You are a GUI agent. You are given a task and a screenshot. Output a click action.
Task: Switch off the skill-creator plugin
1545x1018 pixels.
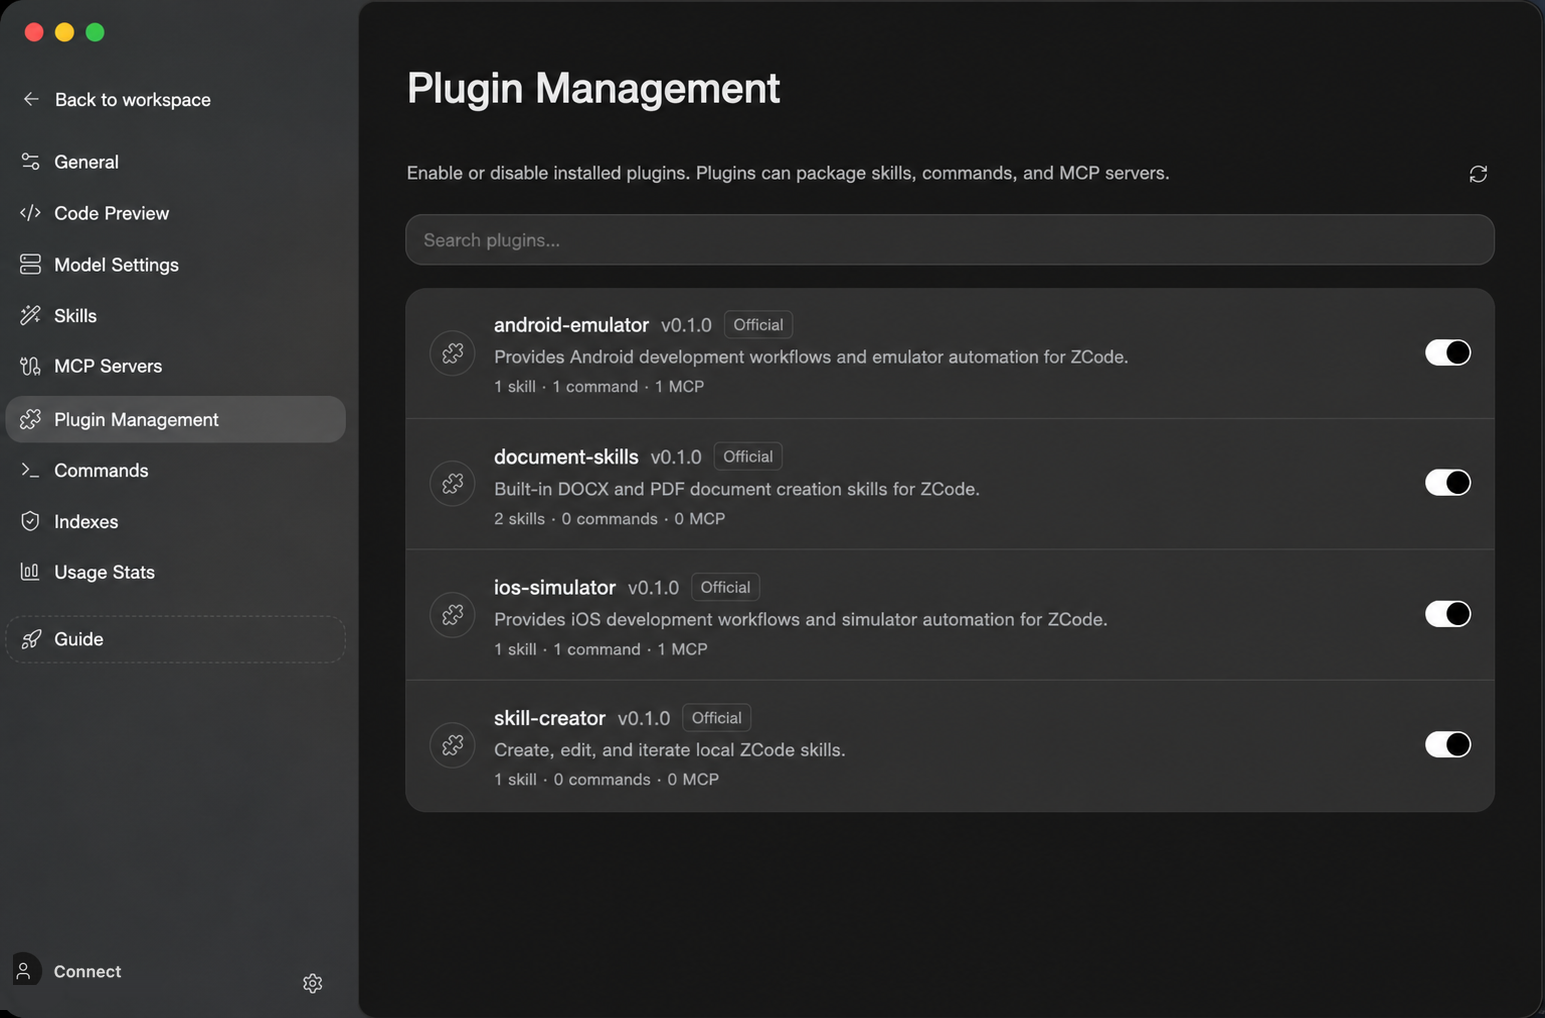click(x=1448, y=744)
